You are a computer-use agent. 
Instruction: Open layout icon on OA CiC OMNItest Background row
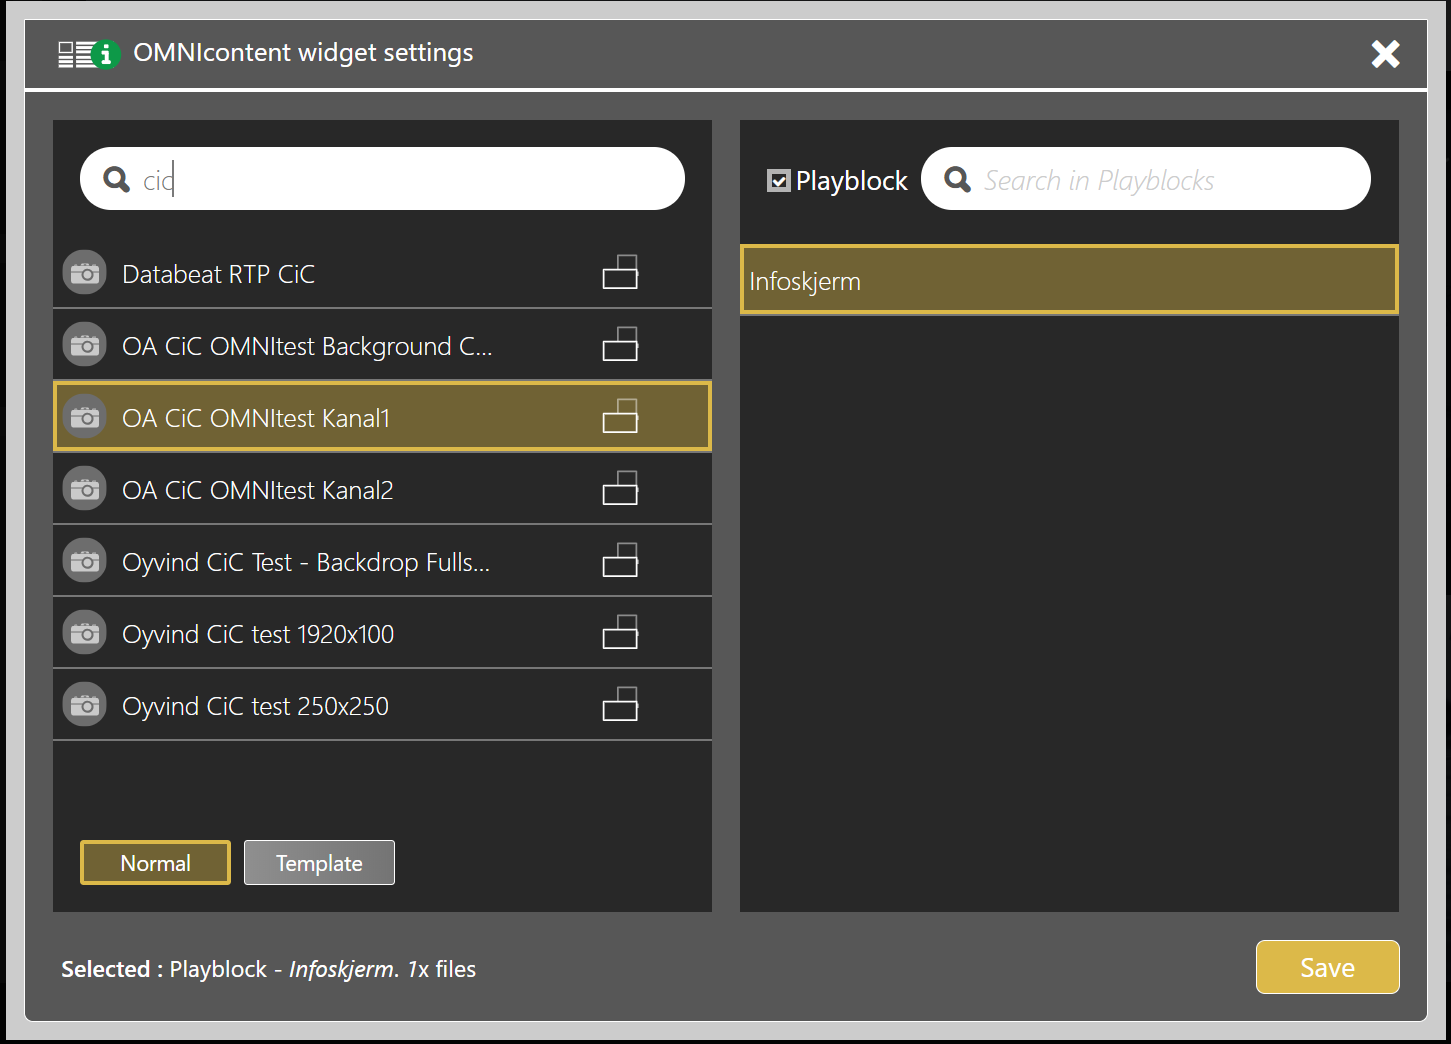pyautogui.click(x=620, y=344)
